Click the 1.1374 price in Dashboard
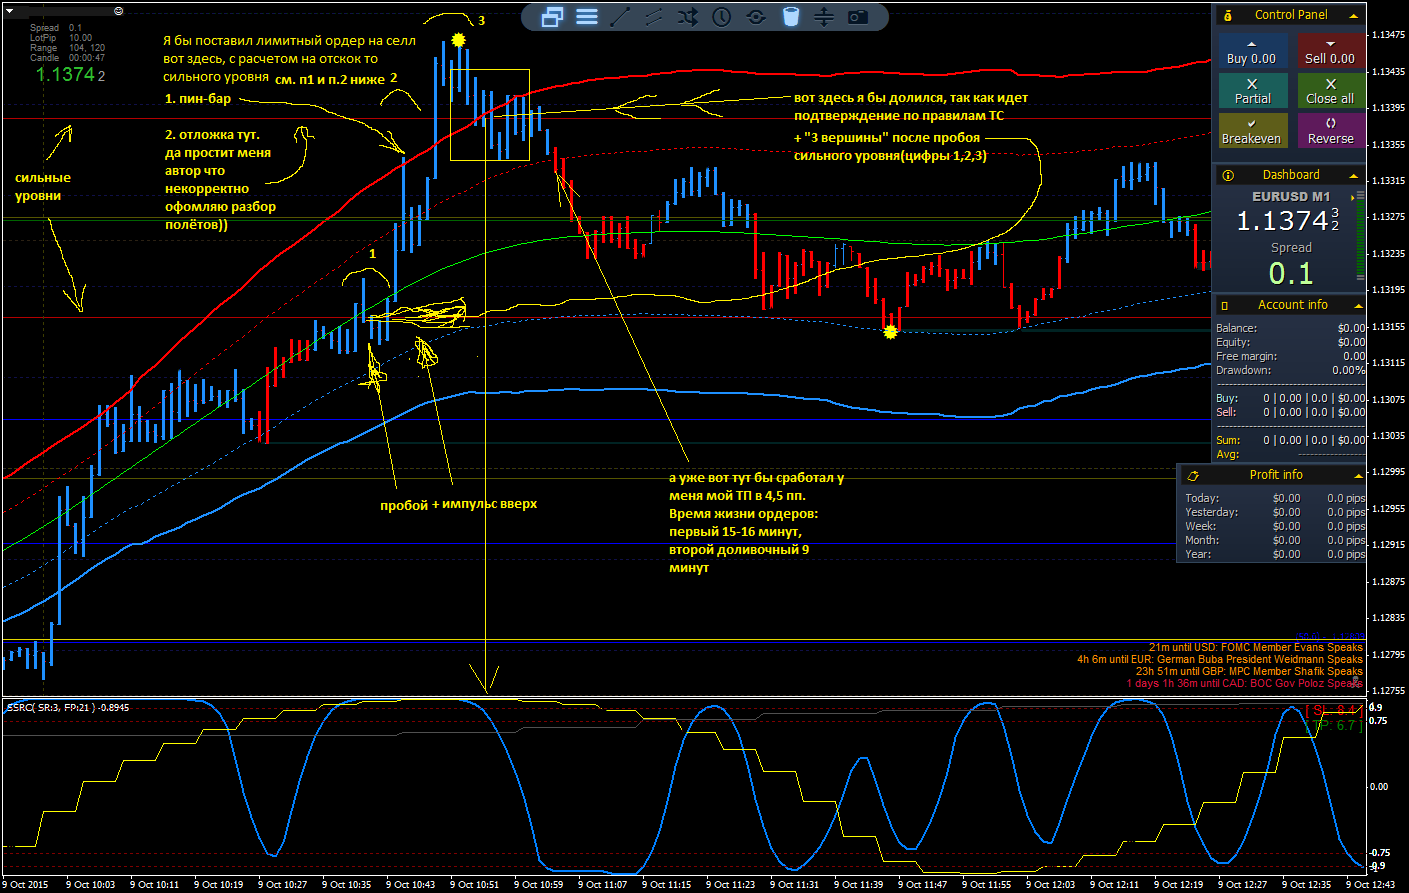Screen dimensions: 1409x893 pyautogui.click(x=1288, y=220)
